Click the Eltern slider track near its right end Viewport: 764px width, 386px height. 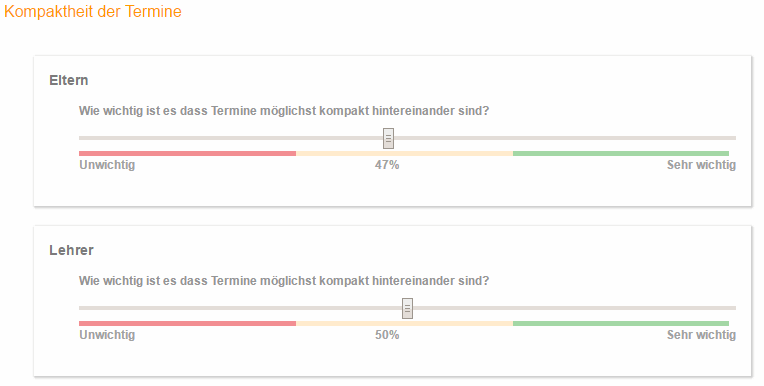pos(721,138)
